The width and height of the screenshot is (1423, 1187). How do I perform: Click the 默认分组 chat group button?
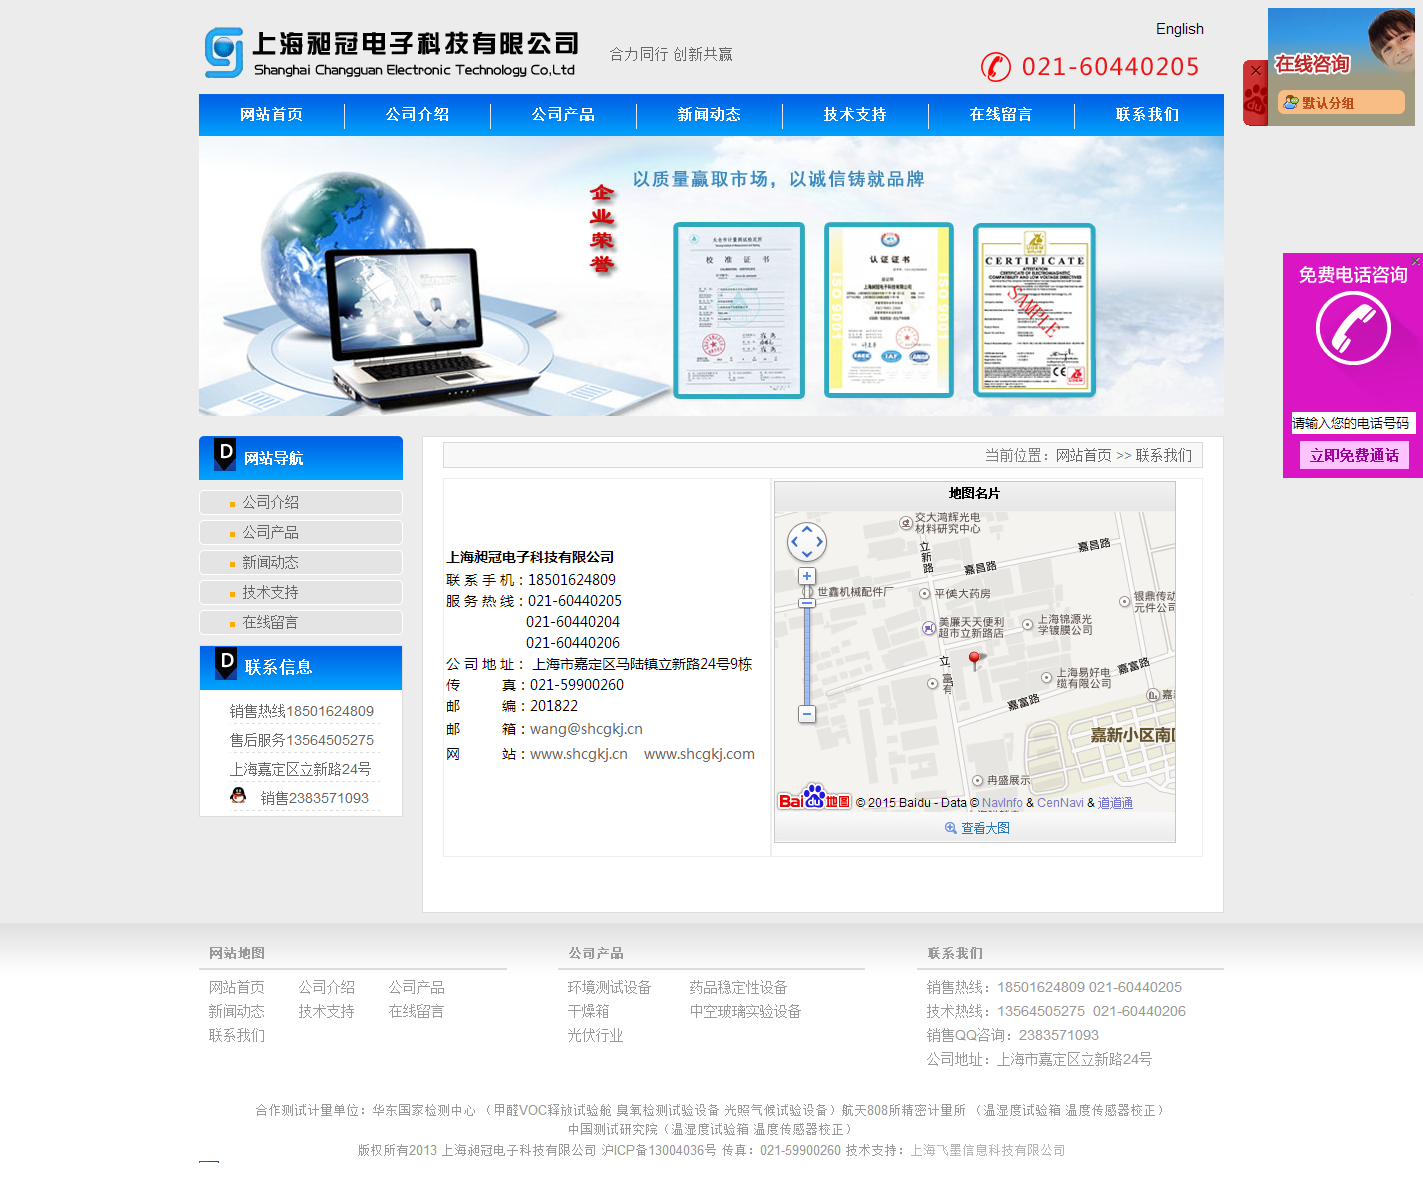click(1340, 103)
